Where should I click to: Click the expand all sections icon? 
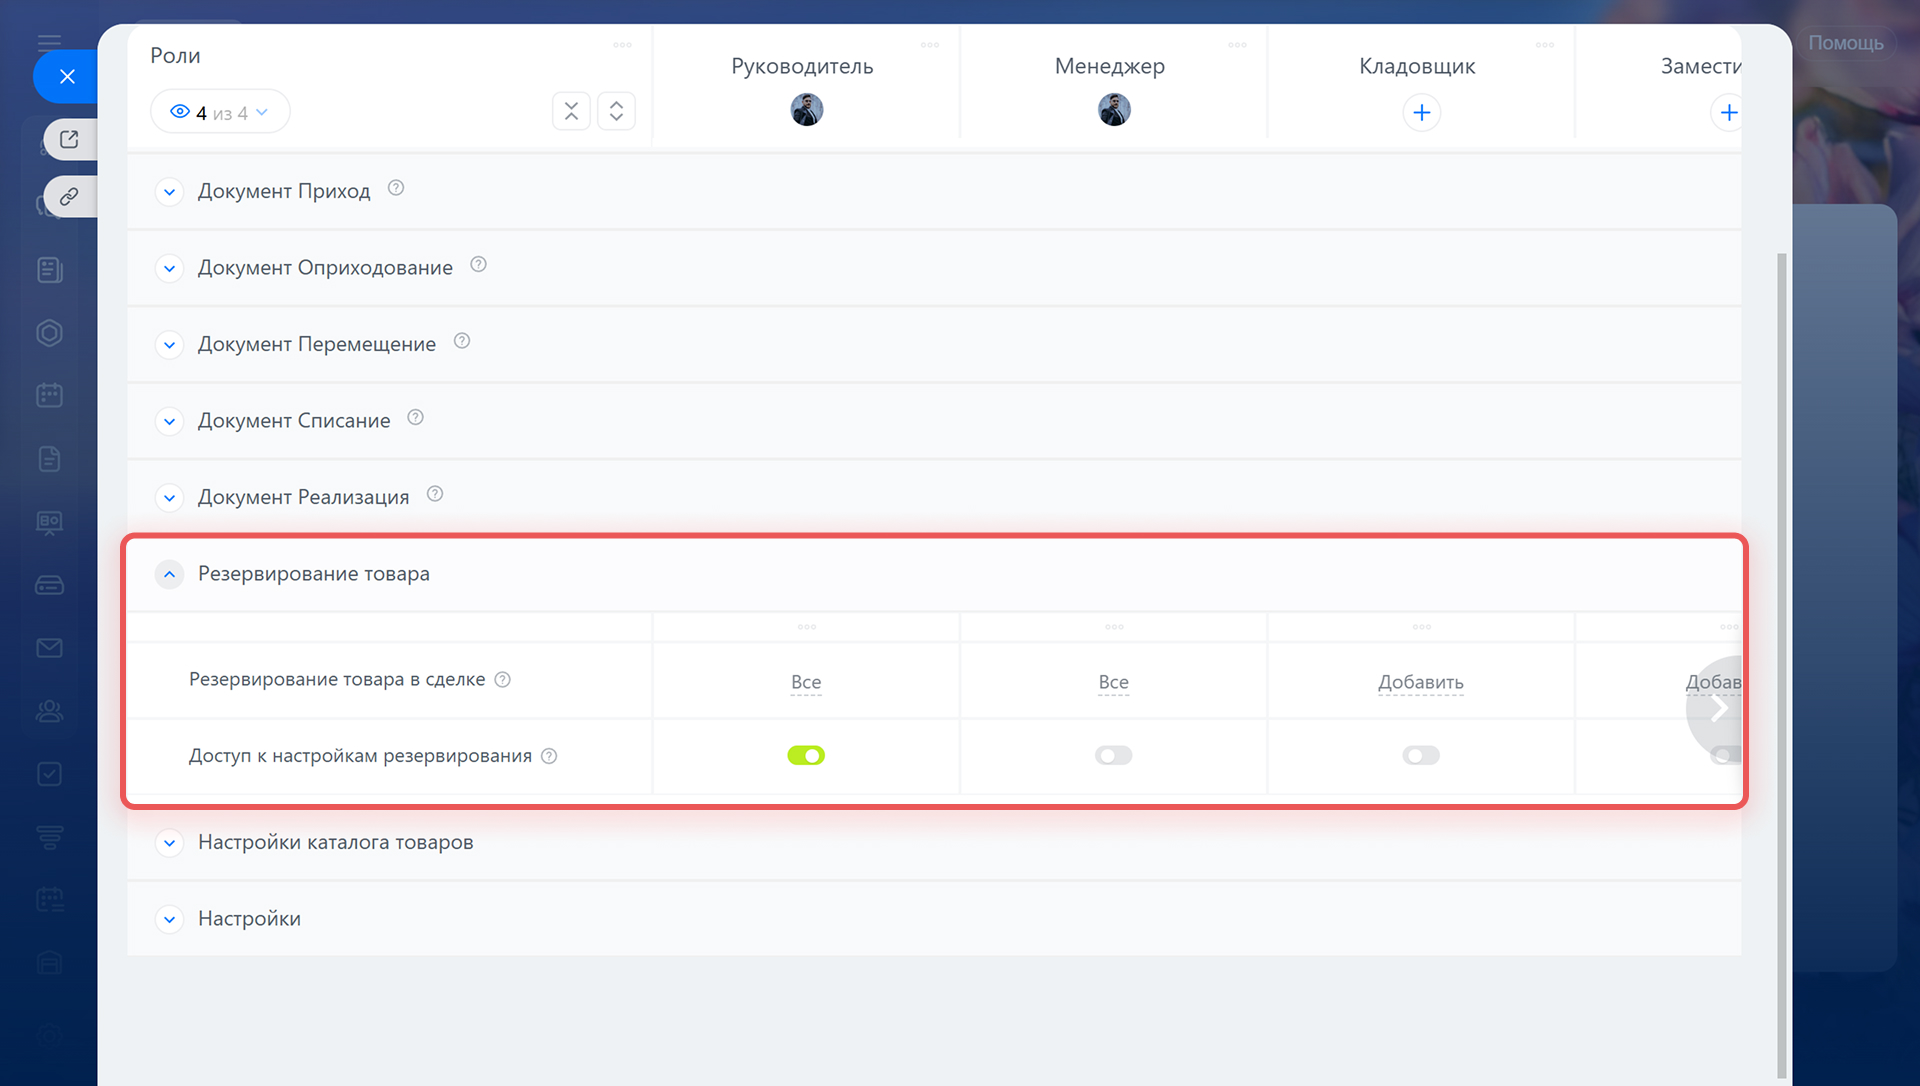[x=616, y=111]
